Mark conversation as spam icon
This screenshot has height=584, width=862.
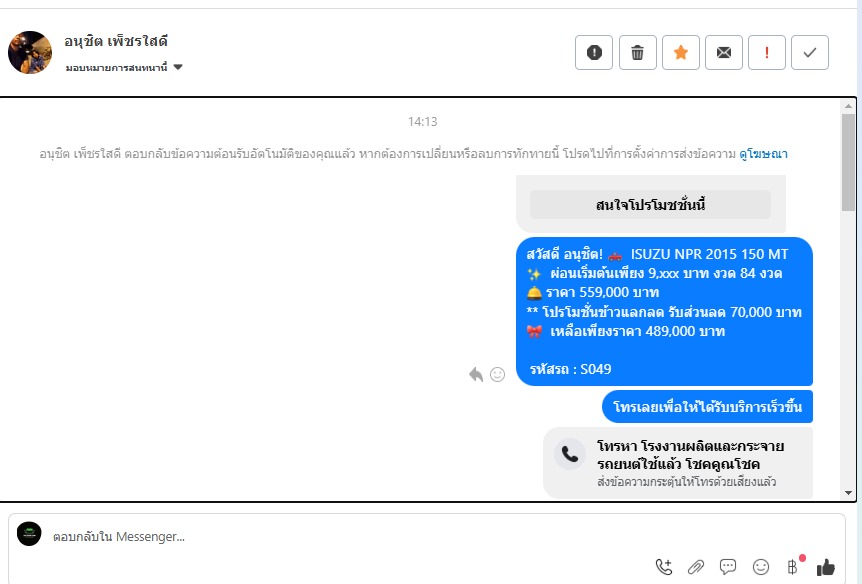pos(594,52)
